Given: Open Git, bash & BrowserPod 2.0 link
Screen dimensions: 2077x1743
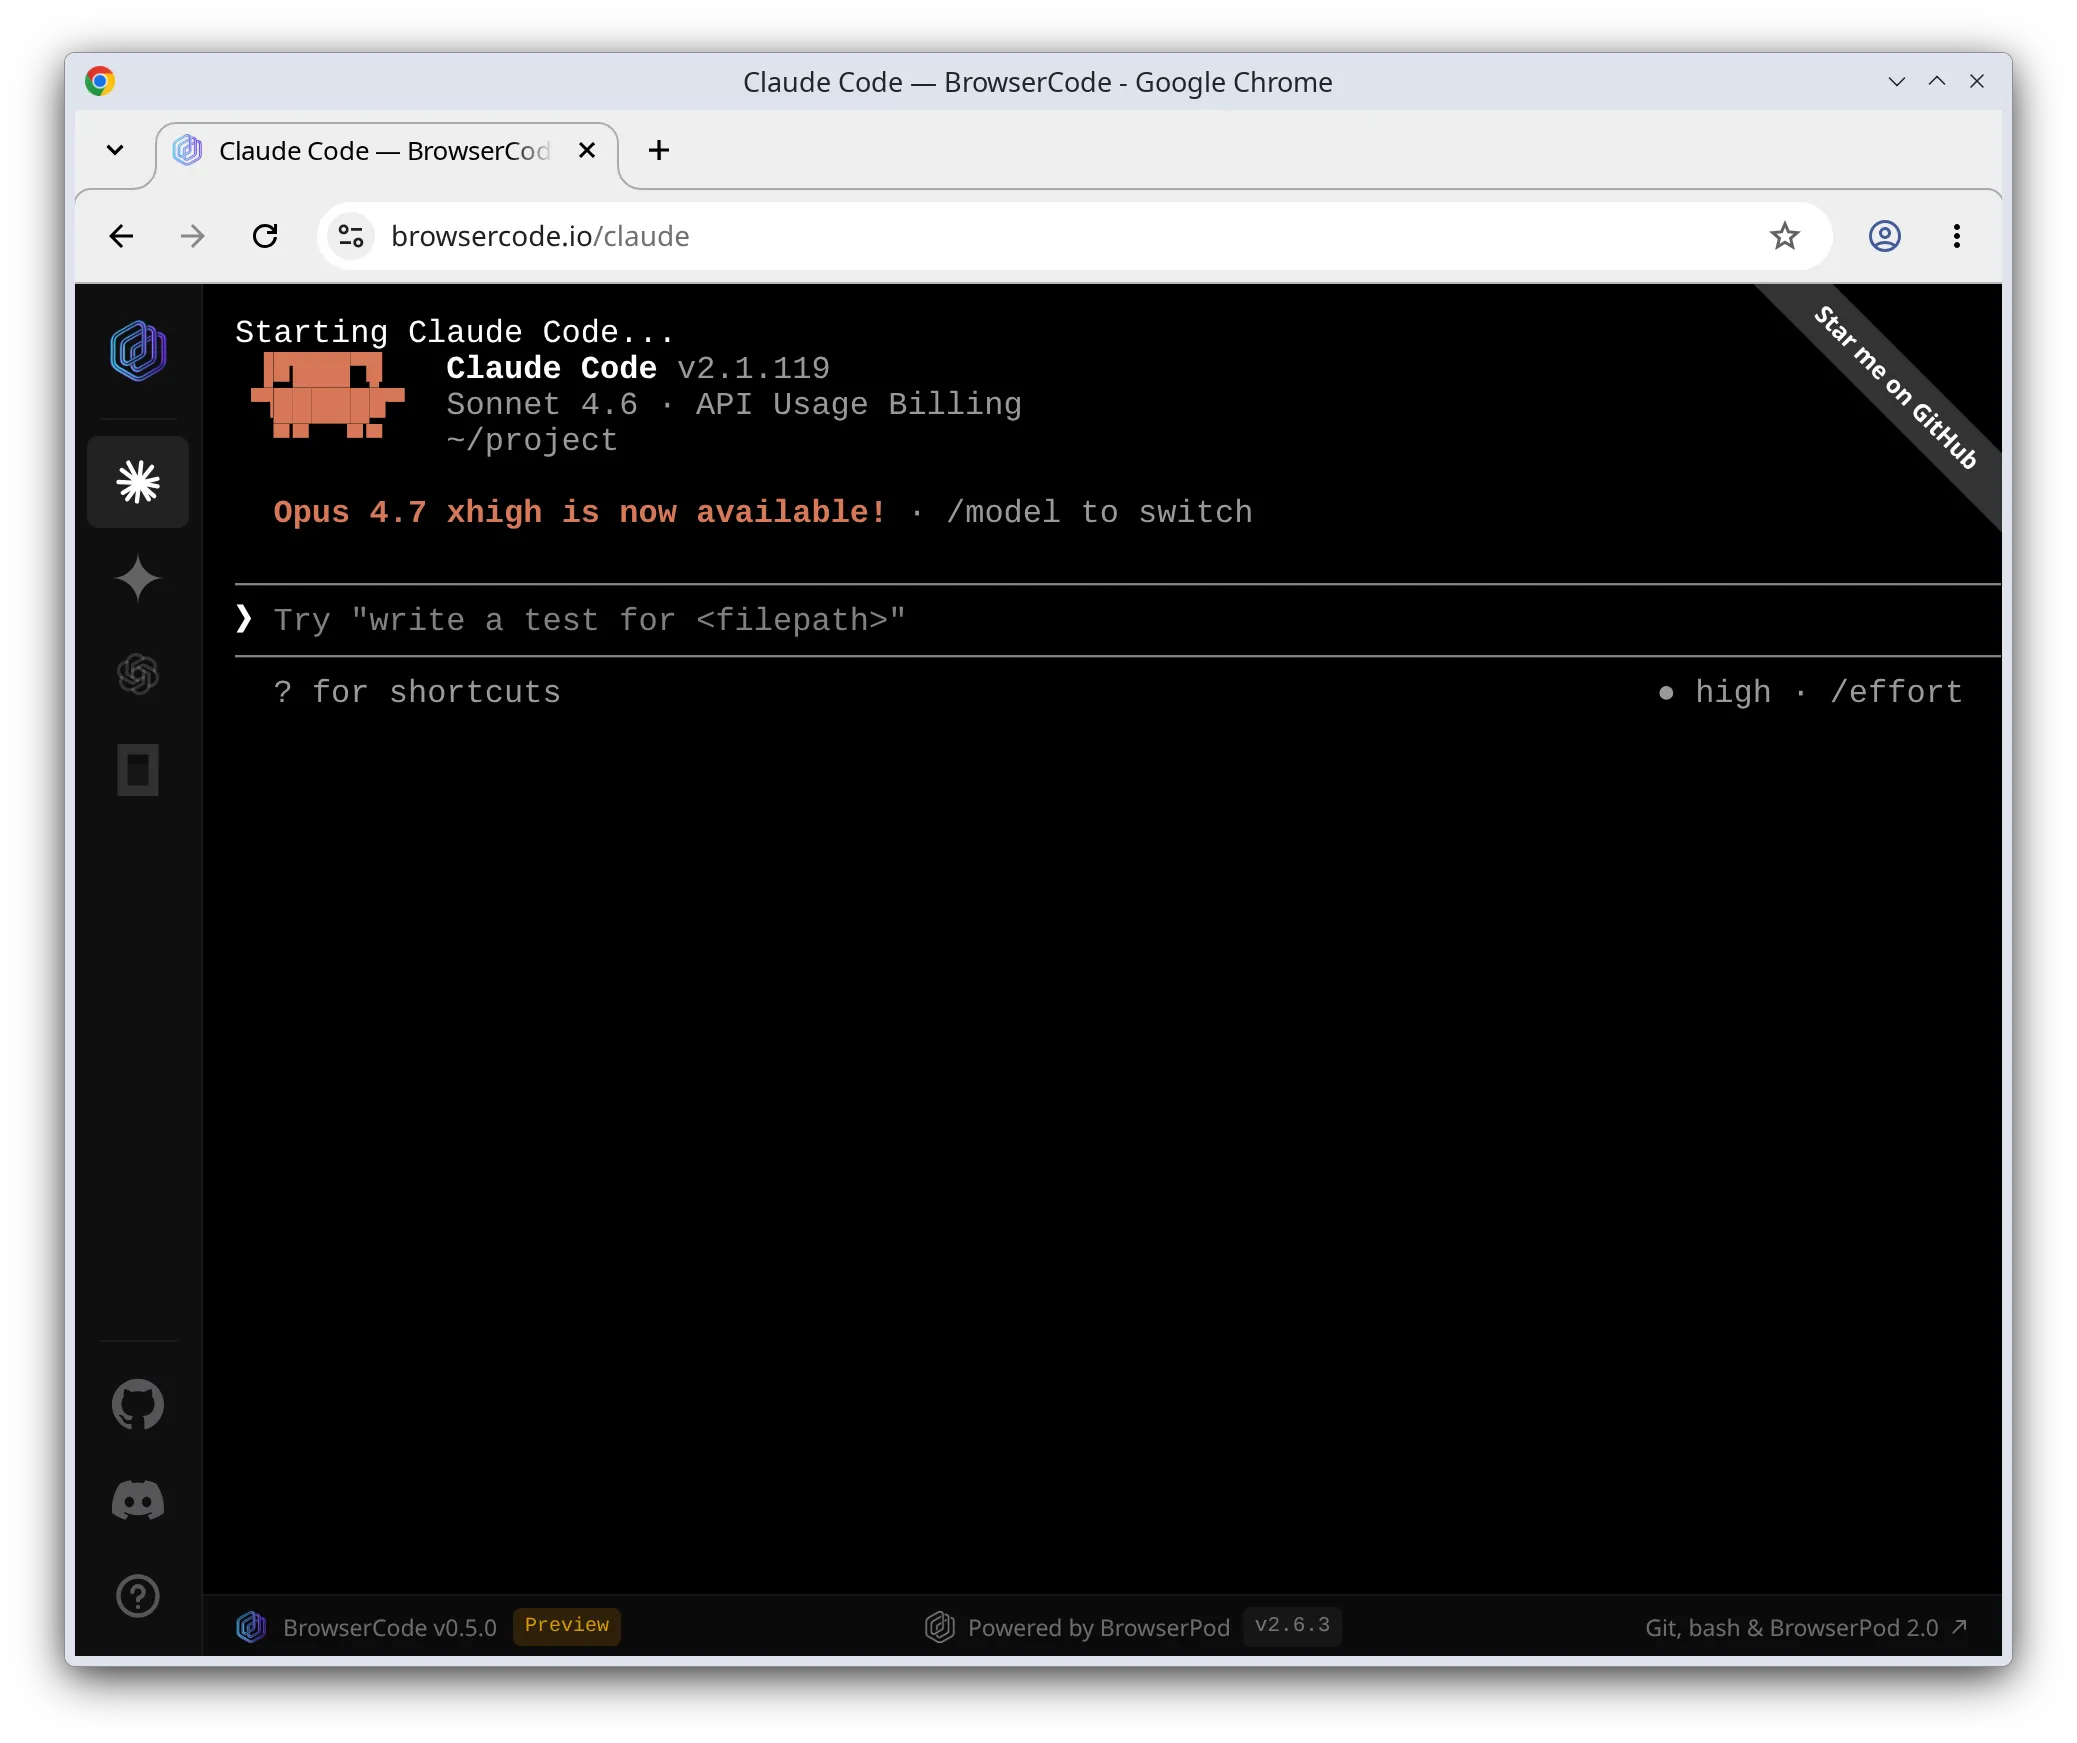Looking at the screenshot, I should pos(1807,1627).
